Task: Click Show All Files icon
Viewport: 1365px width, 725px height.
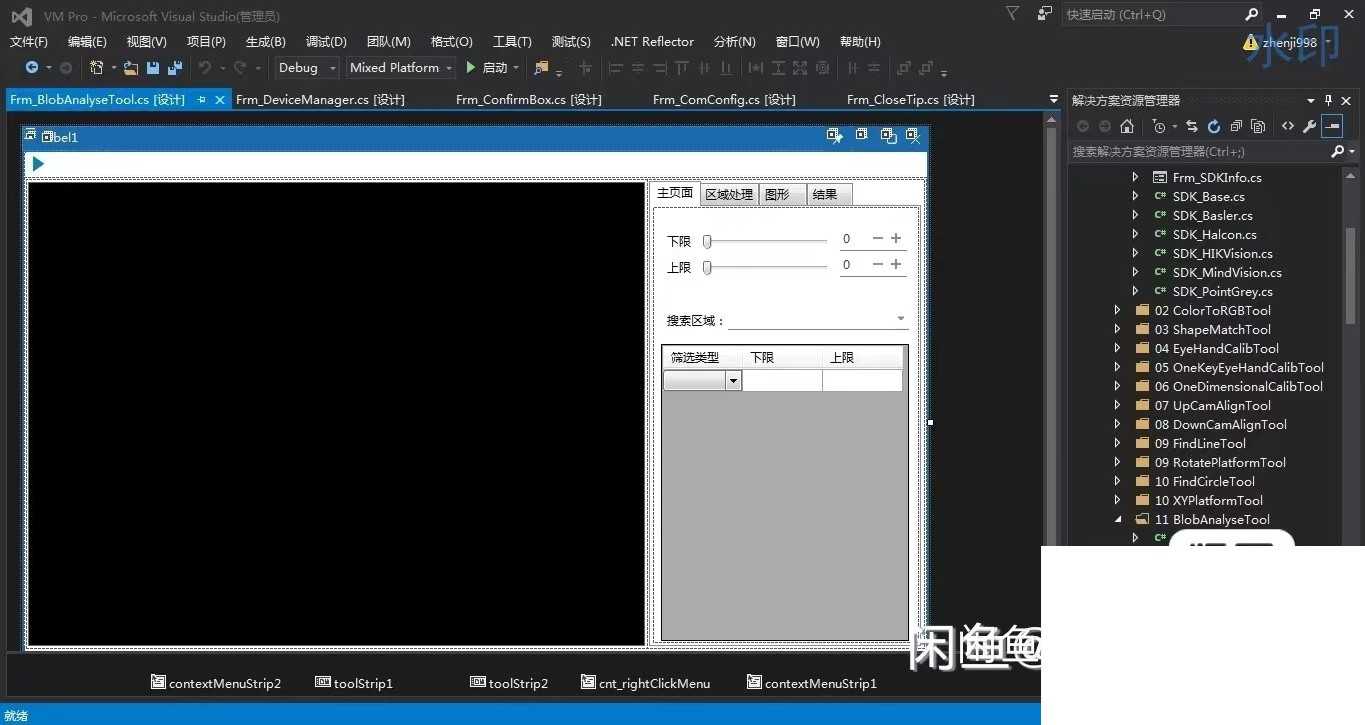Action: (x=1258, y=126)
